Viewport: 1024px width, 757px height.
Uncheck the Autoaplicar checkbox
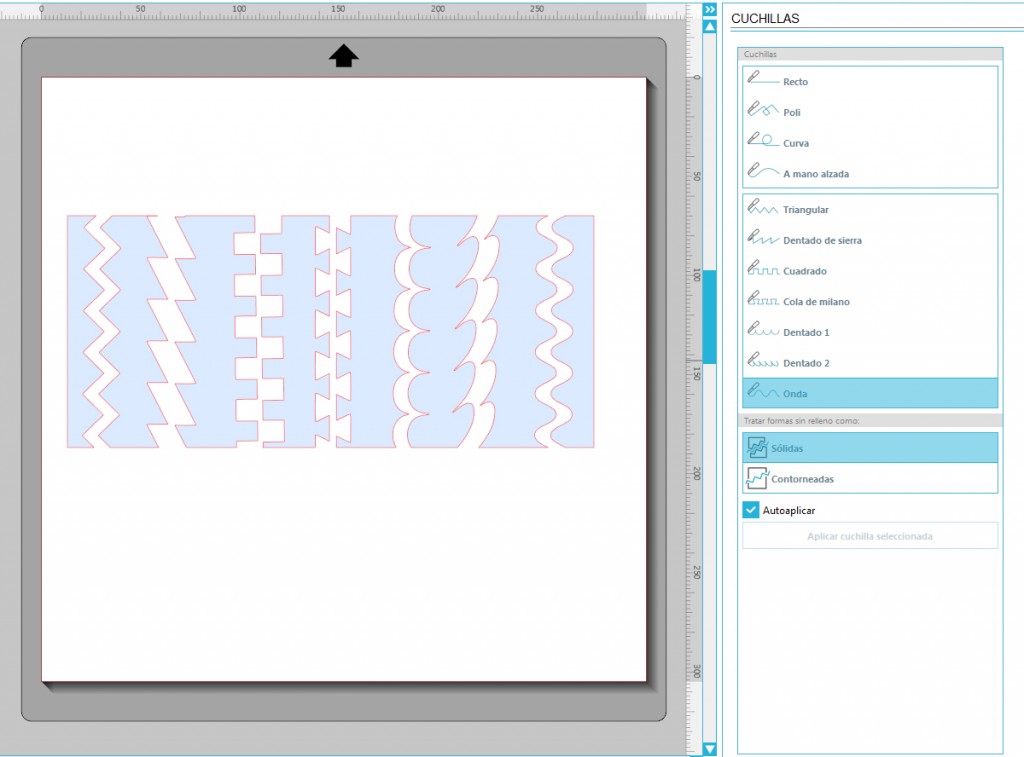[751, 510]
